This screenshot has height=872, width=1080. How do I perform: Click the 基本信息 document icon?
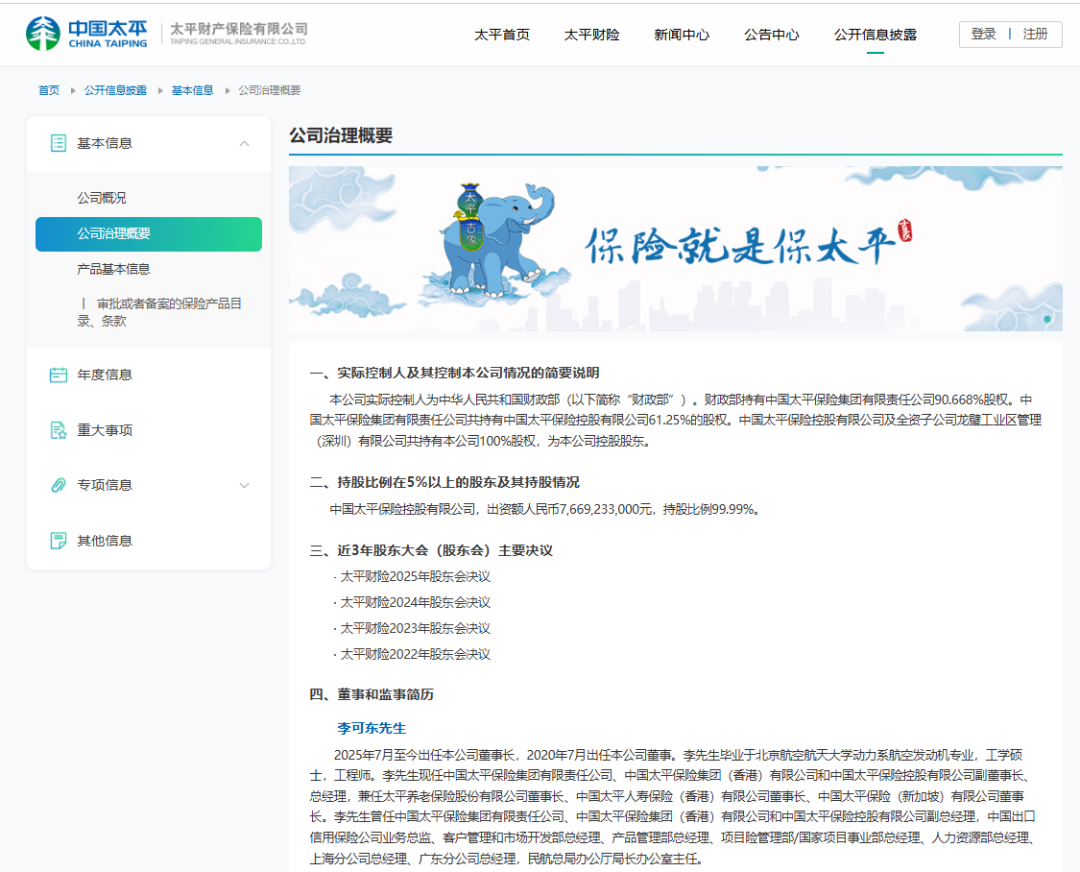coord(59,143)
